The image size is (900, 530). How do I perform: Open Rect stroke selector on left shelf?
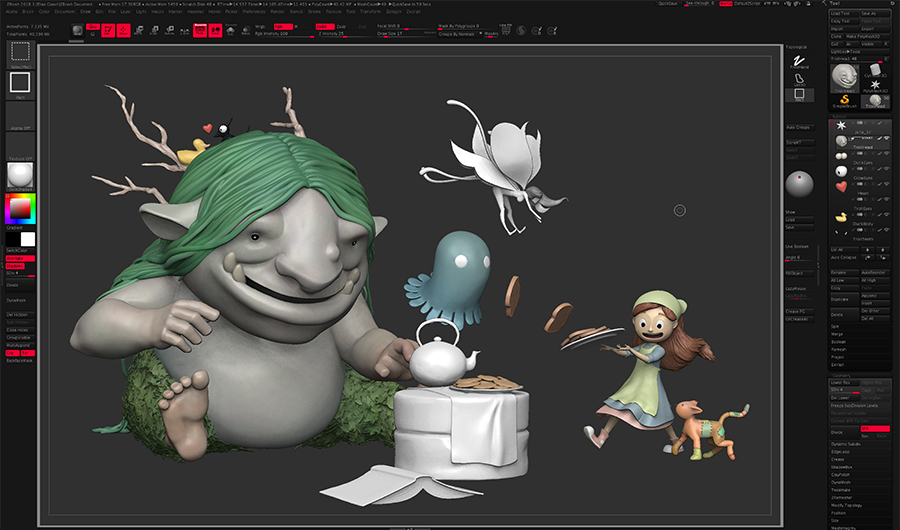pos(20,85)
